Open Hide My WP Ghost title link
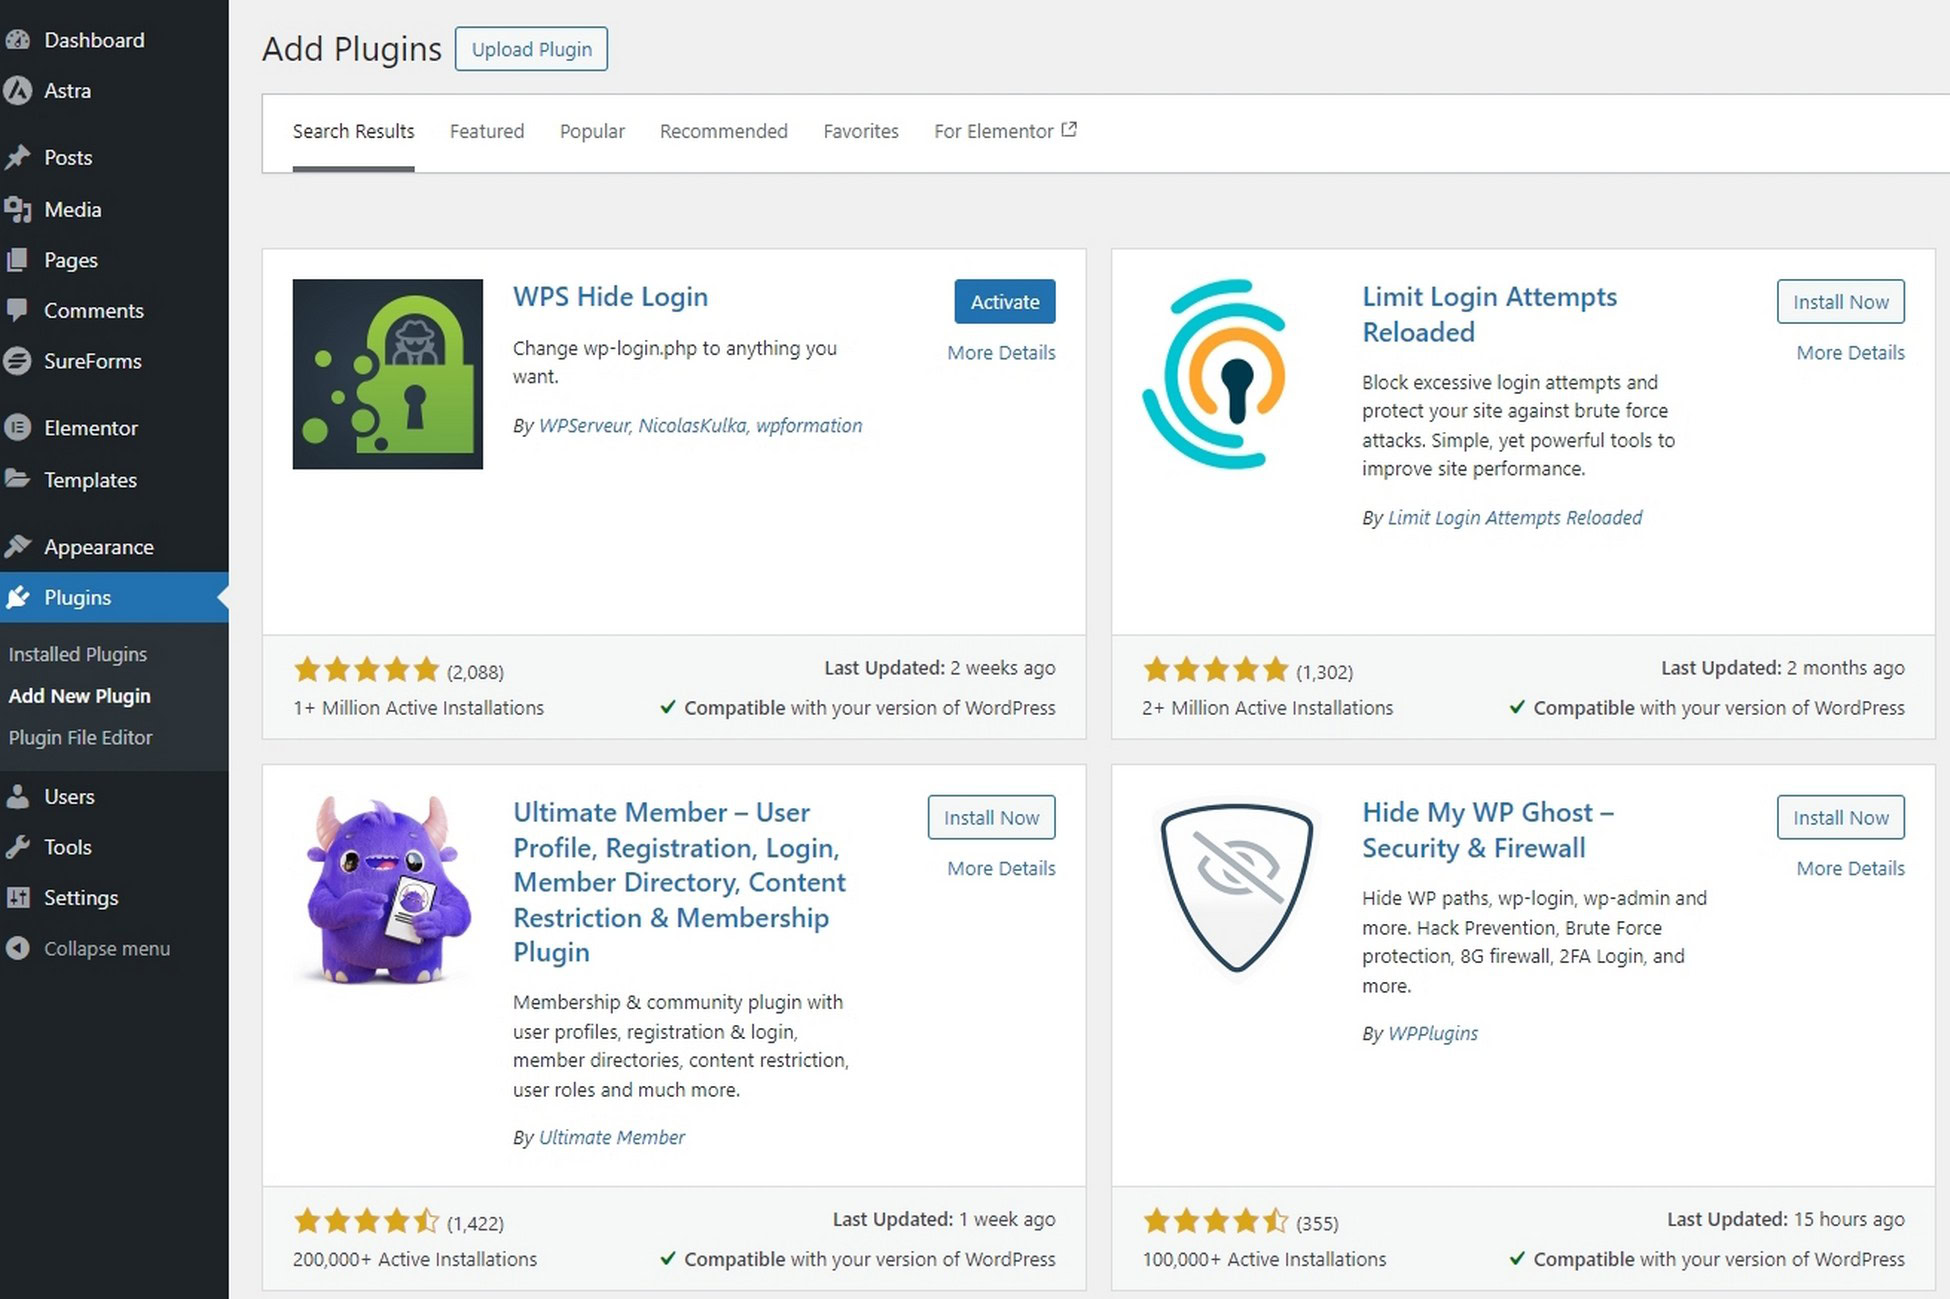1950x1299 pixels. [x=1487, y=830]
